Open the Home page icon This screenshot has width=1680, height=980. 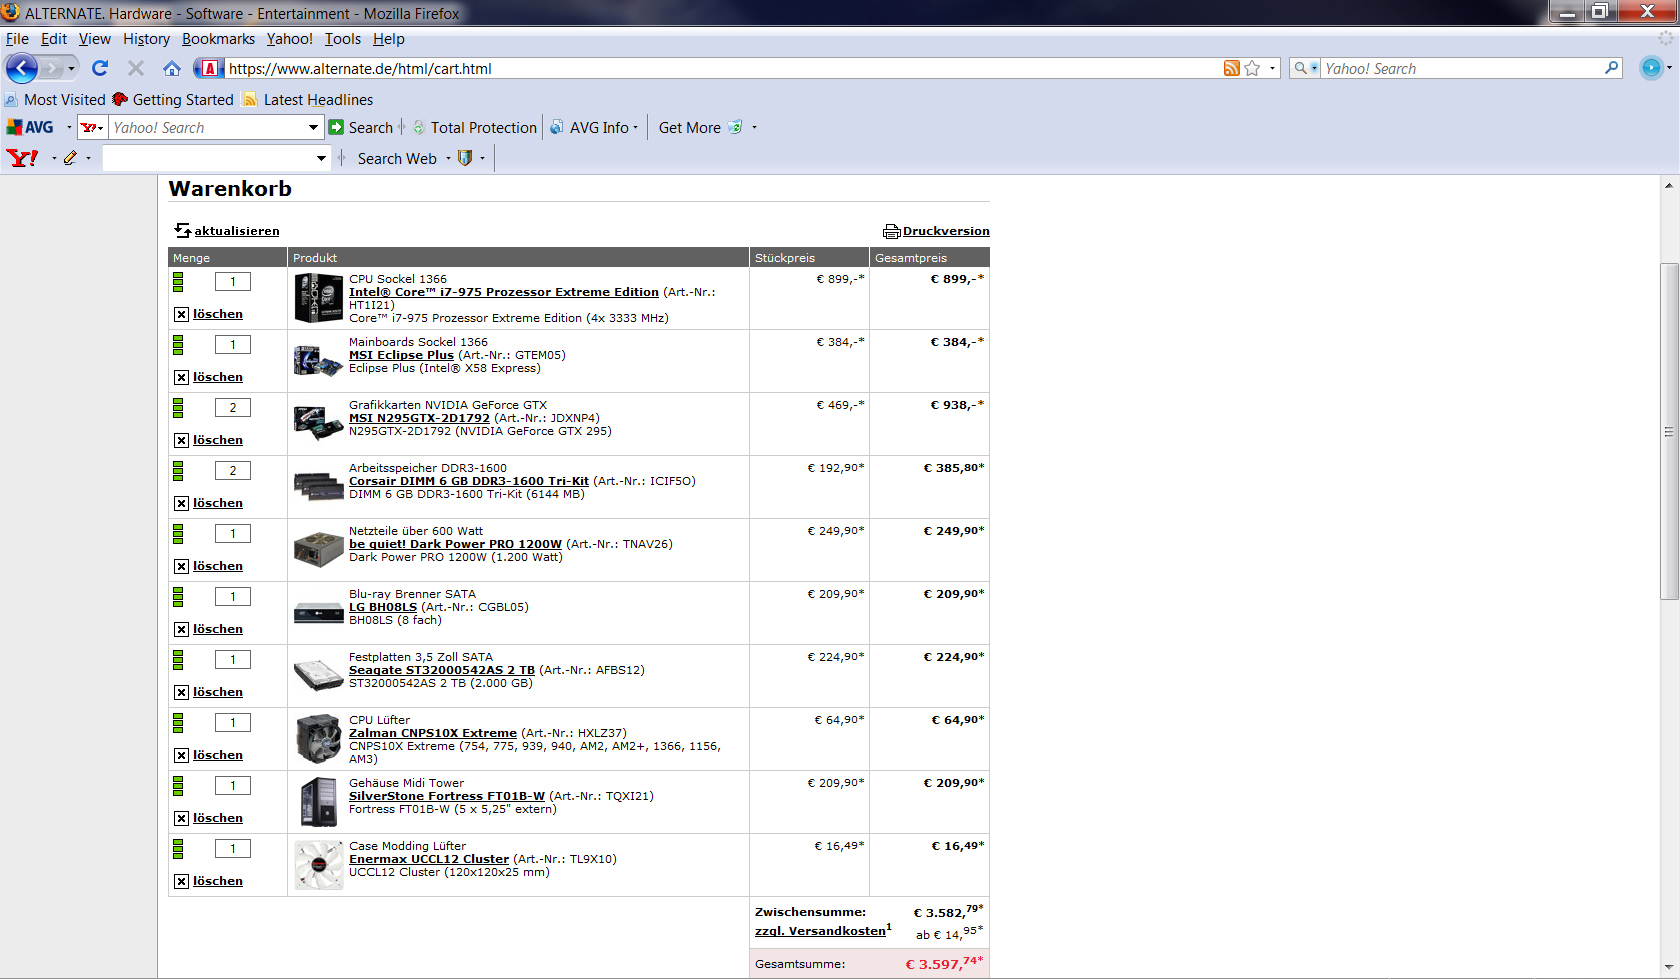172,68
